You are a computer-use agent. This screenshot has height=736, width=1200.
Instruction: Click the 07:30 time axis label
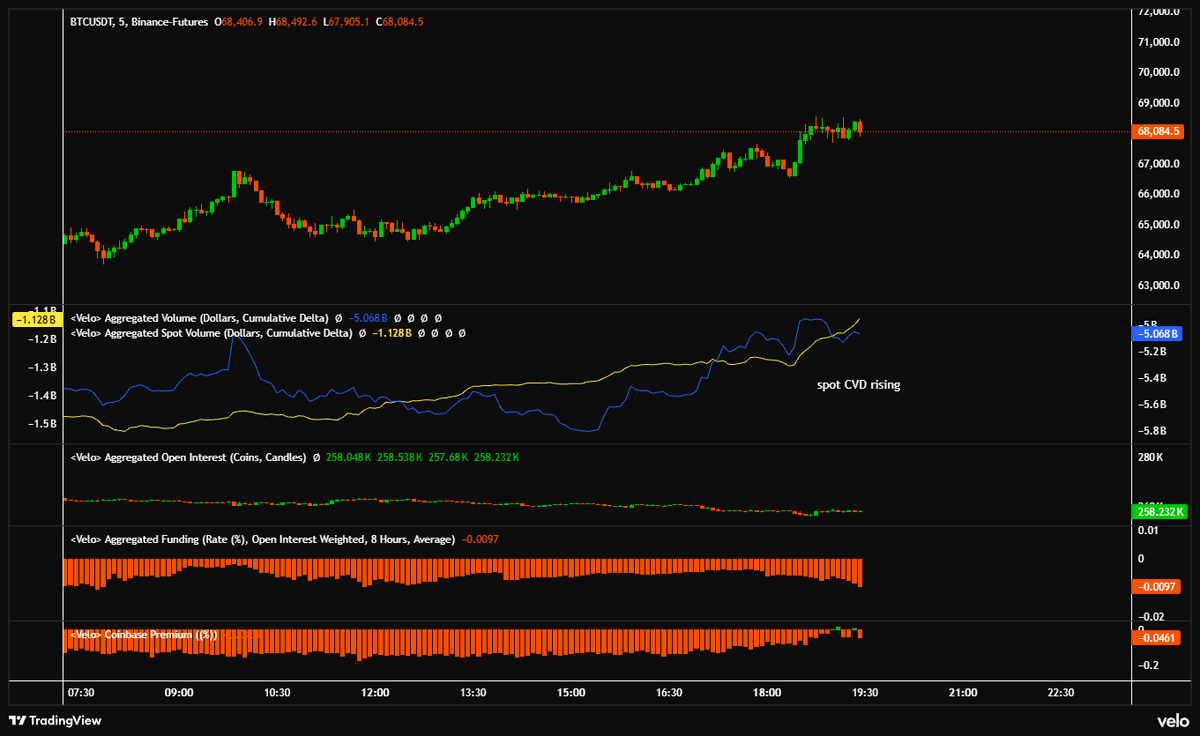pyautogui.click(x=81, y=693)
